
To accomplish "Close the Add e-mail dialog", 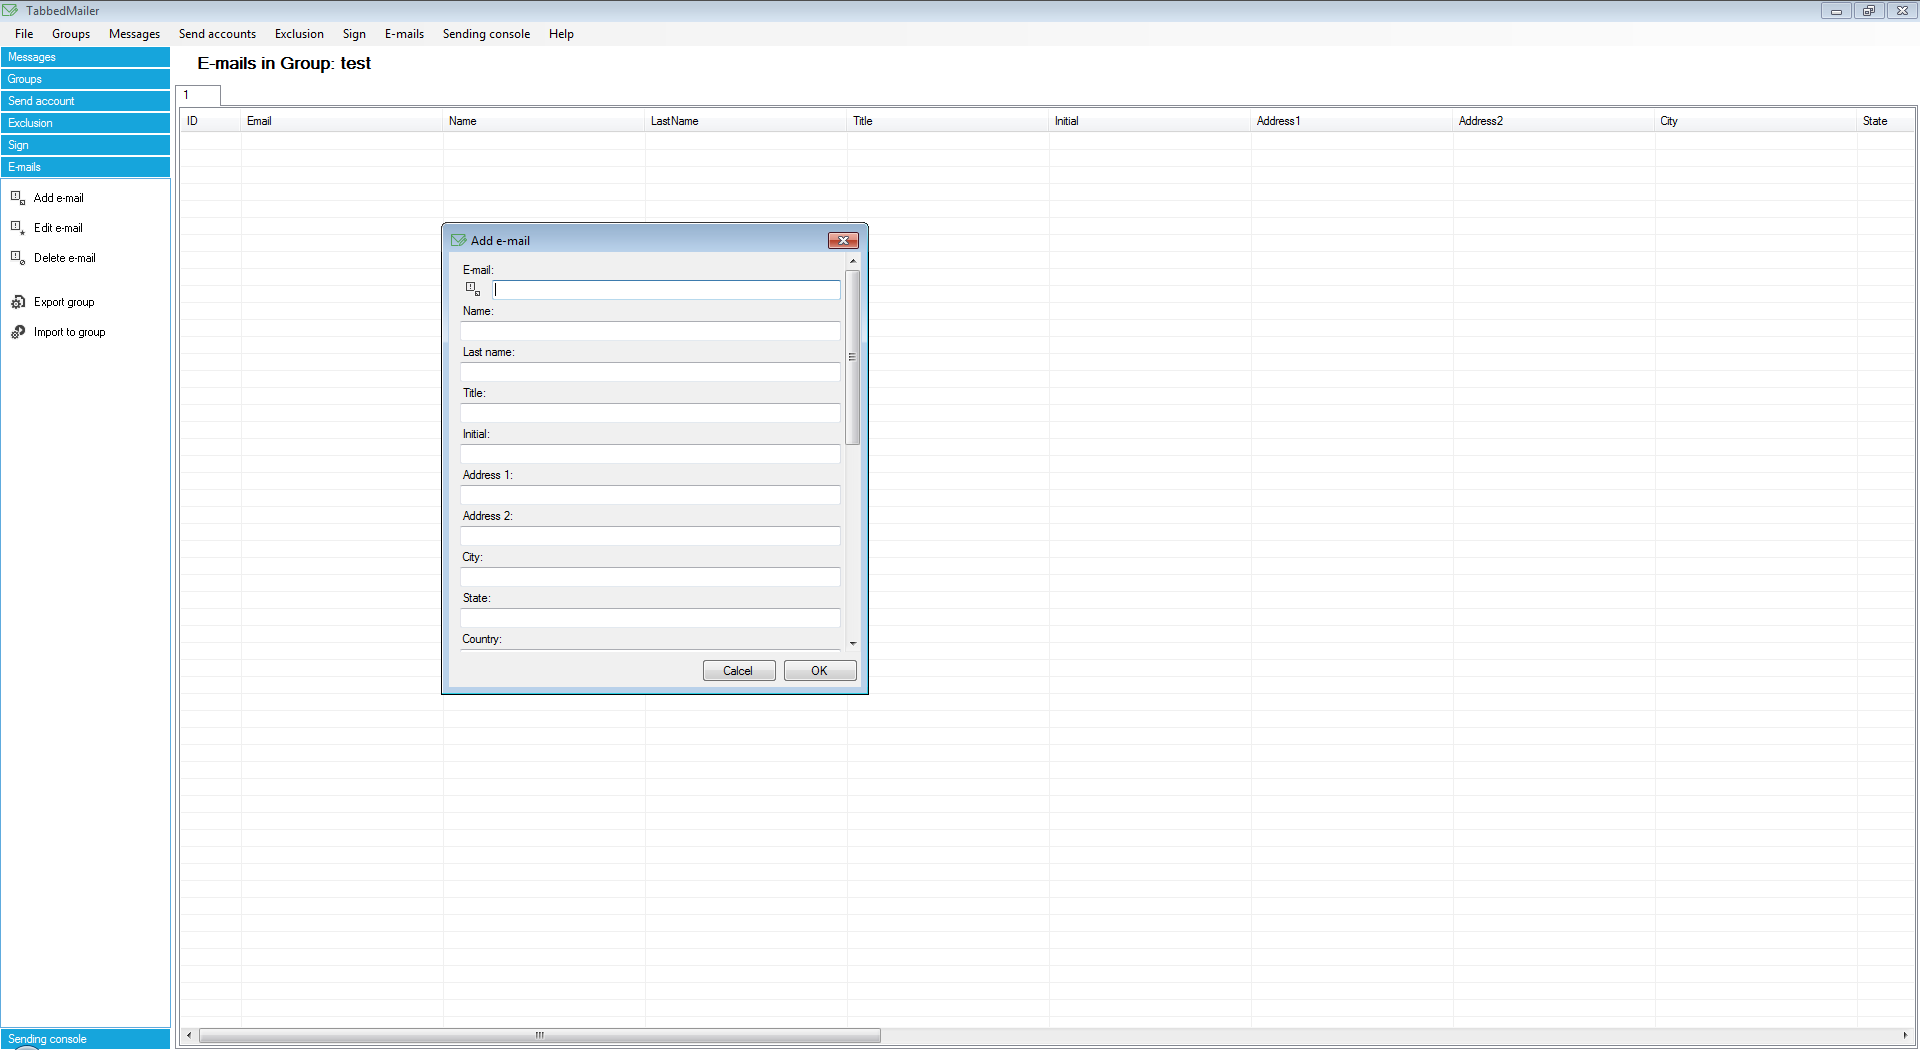I will [x=843, y=240].
